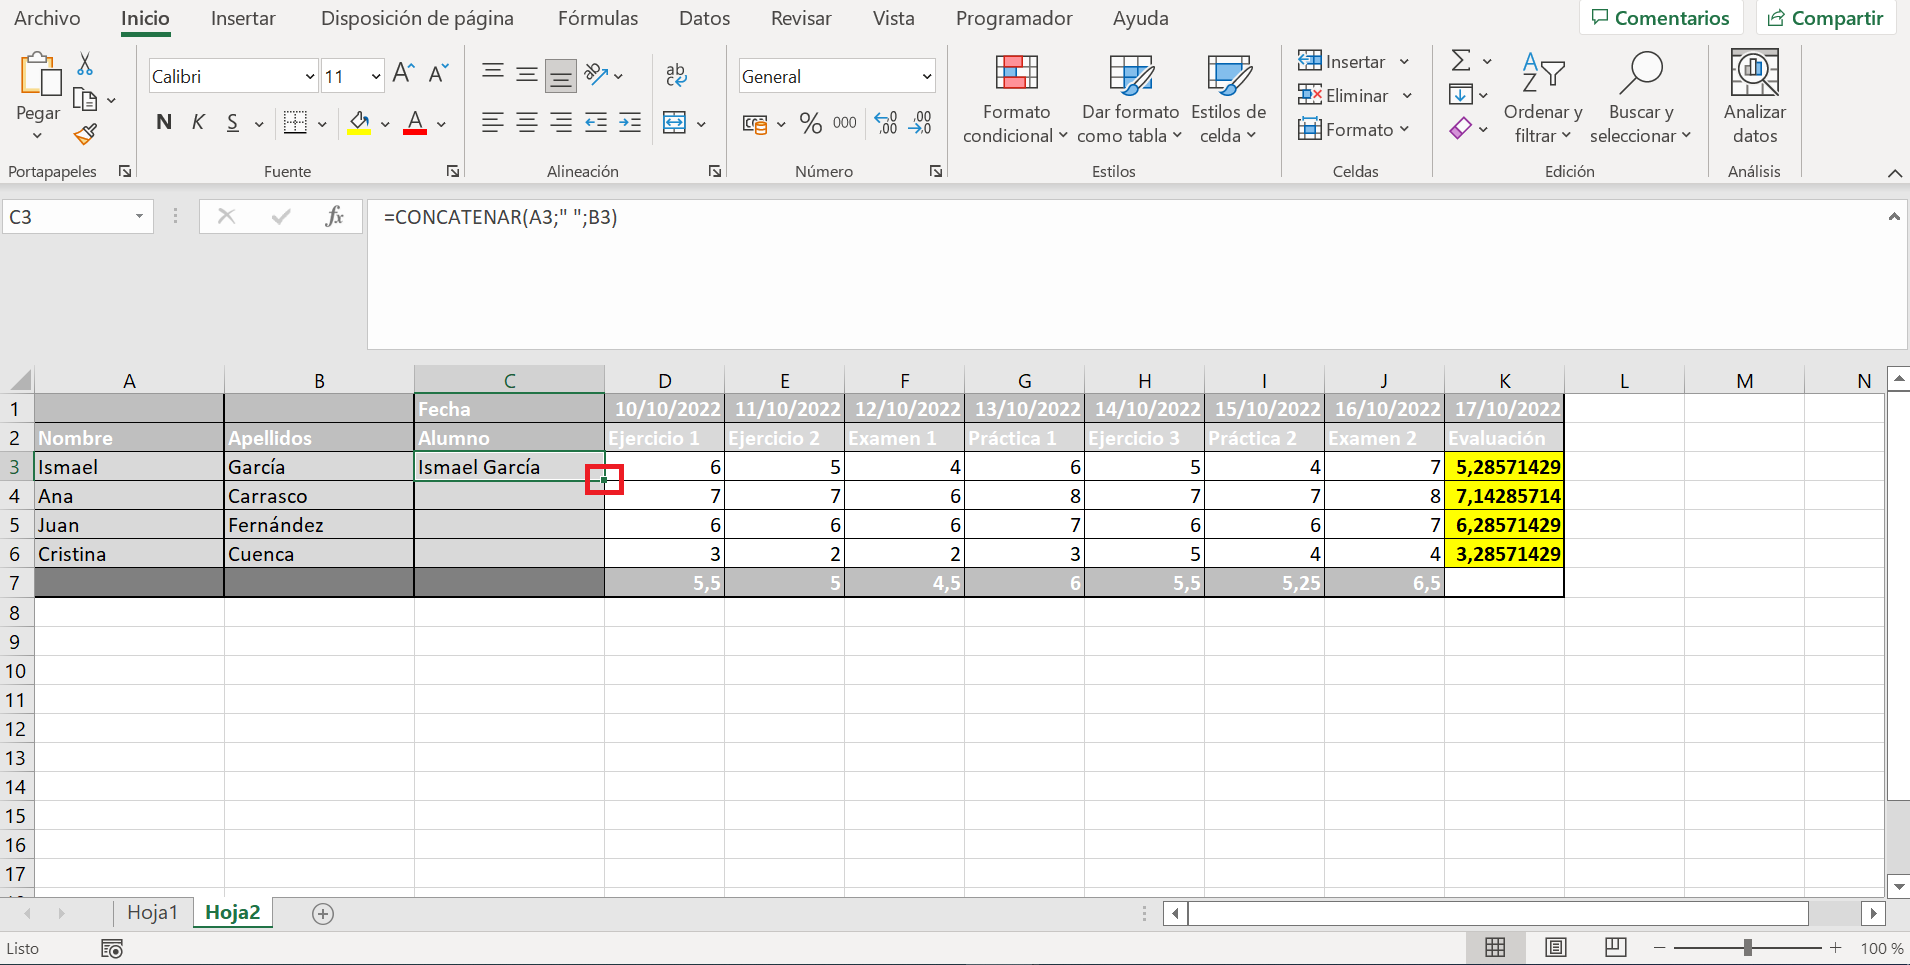Click the AutoSum sigma icon
This screenshot has width=1910, height=965.
1461,62
